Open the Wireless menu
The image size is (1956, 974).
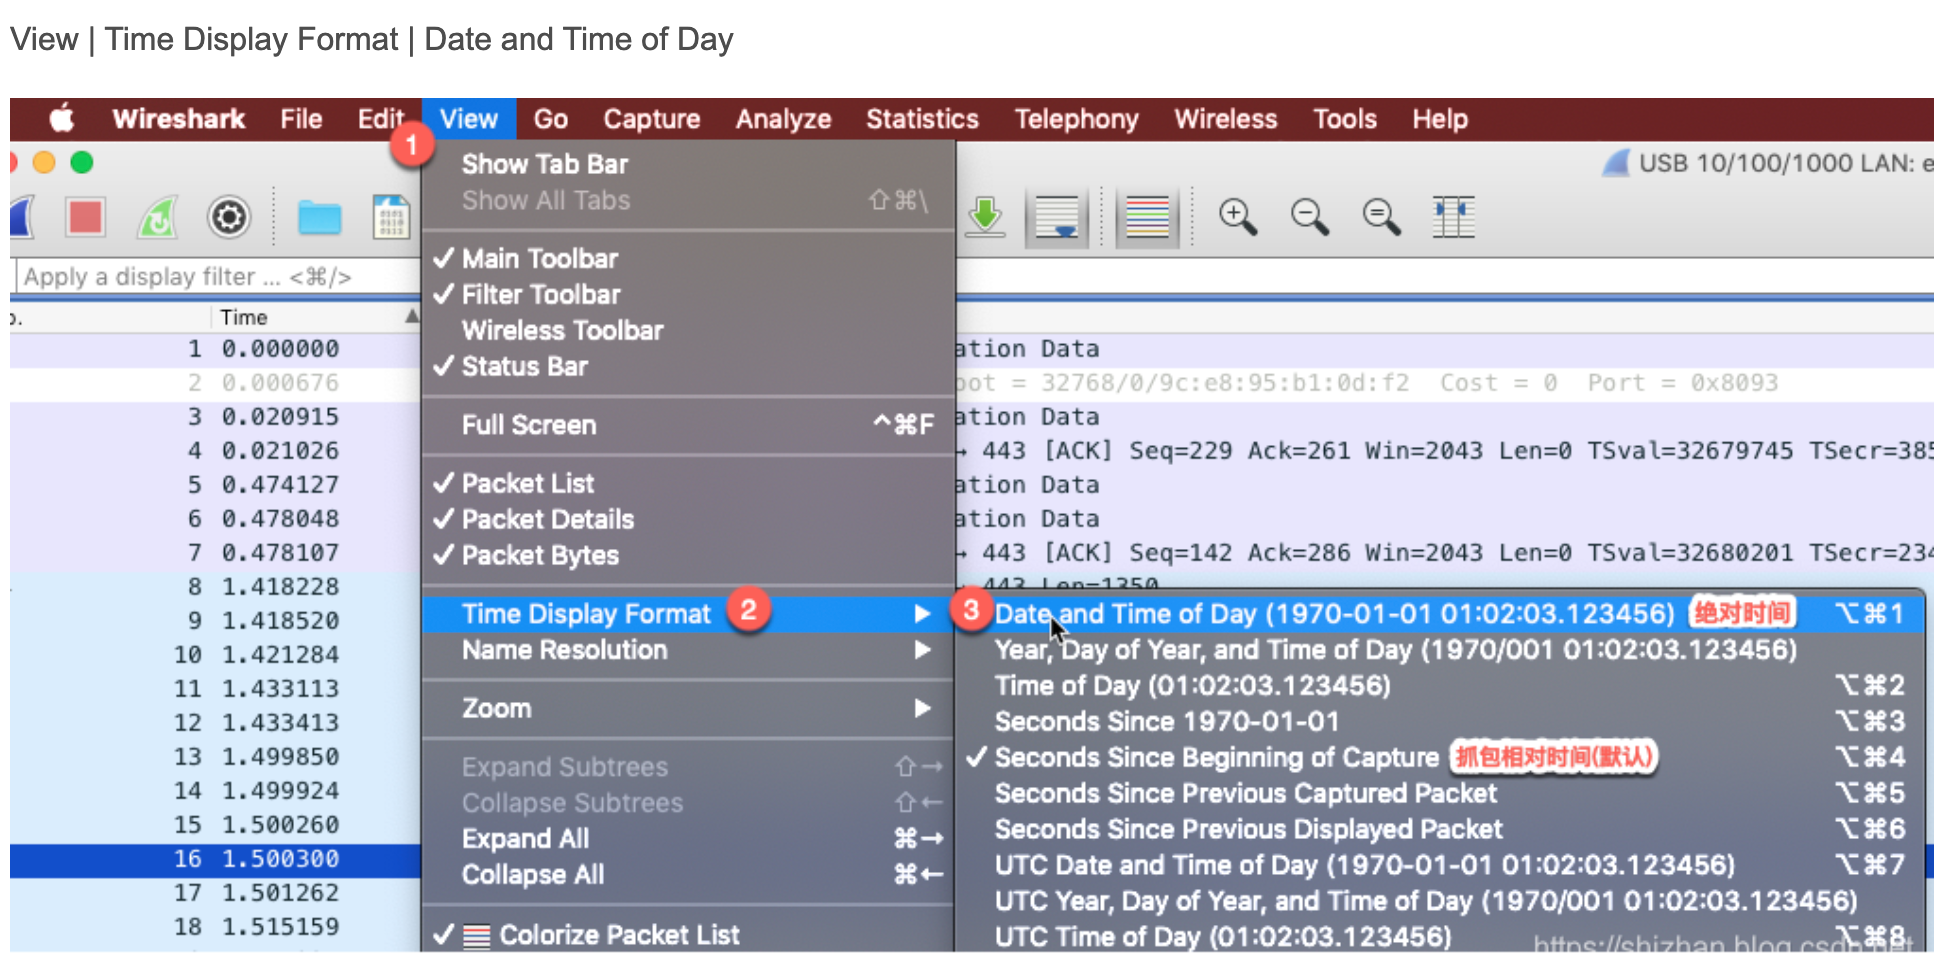click(x=1226, y=119)
